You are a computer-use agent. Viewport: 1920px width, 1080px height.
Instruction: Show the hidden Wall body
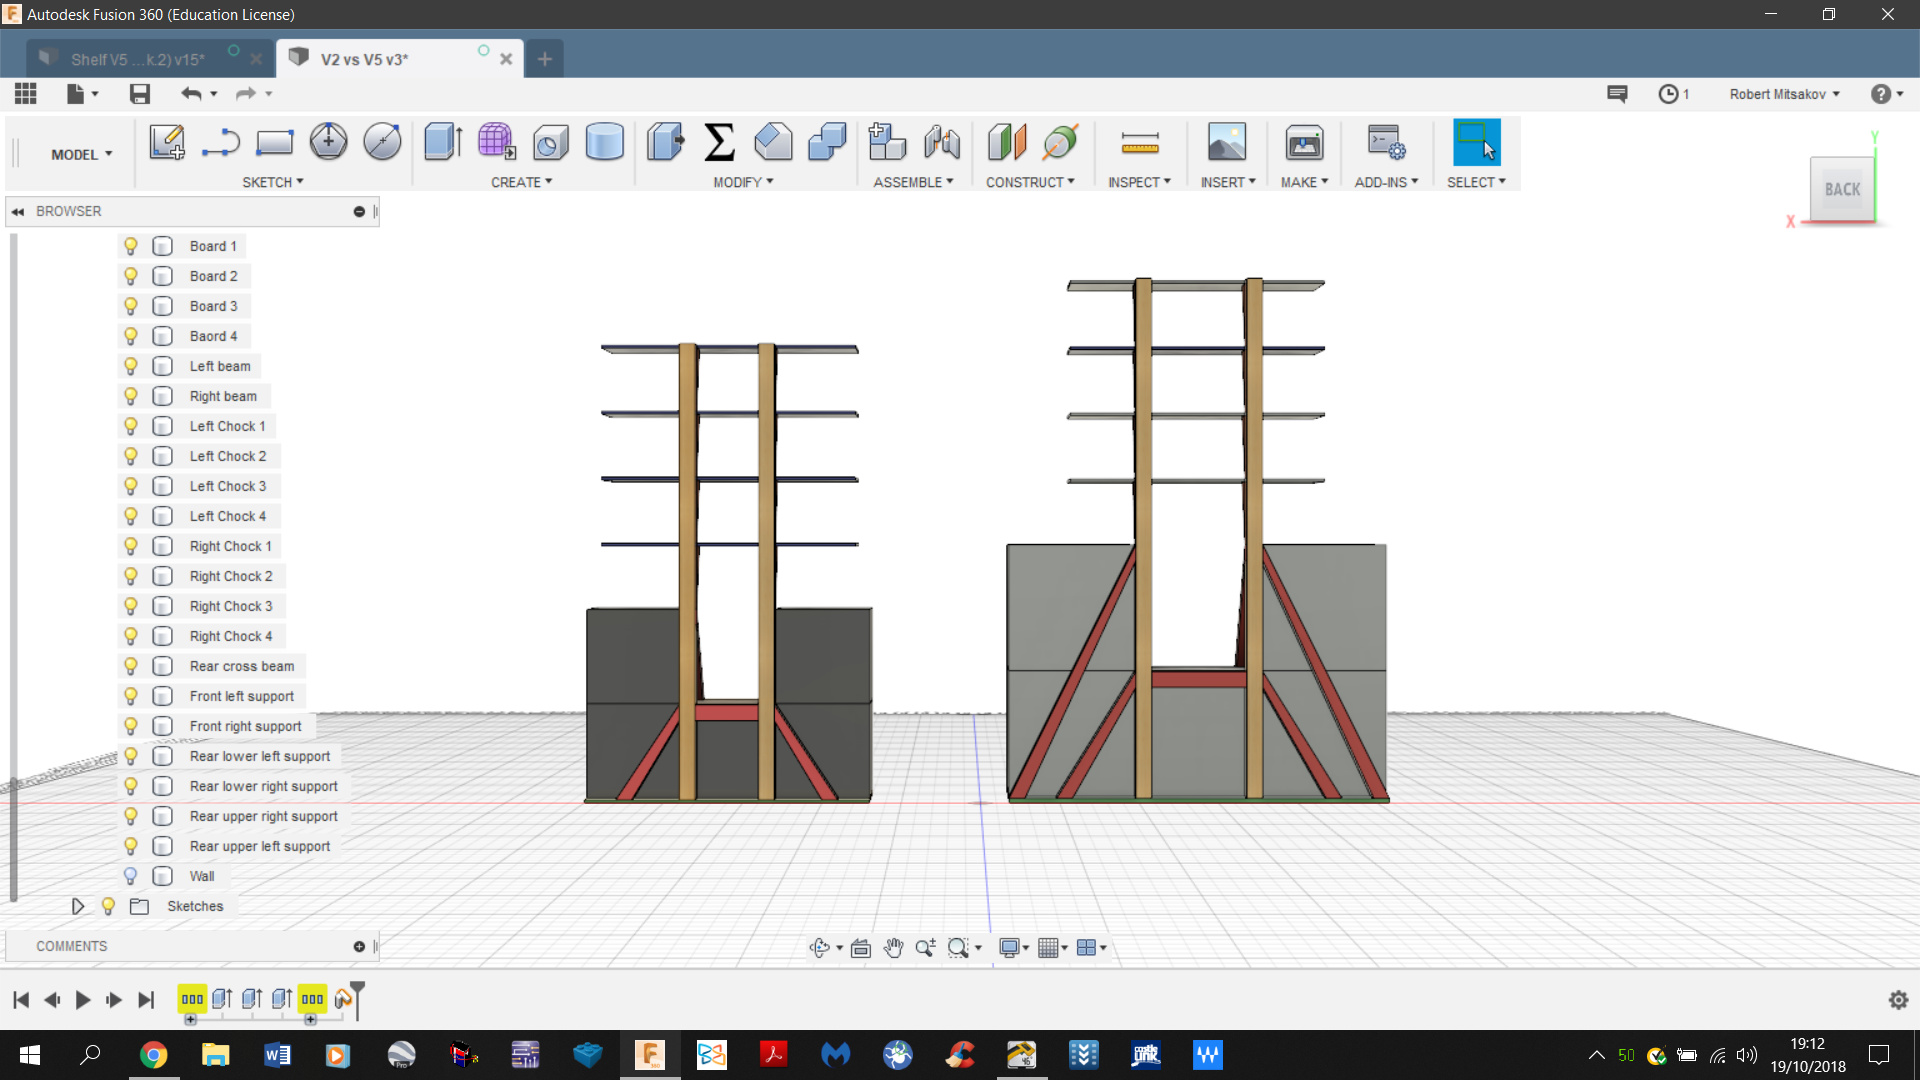tap(130, 876)
